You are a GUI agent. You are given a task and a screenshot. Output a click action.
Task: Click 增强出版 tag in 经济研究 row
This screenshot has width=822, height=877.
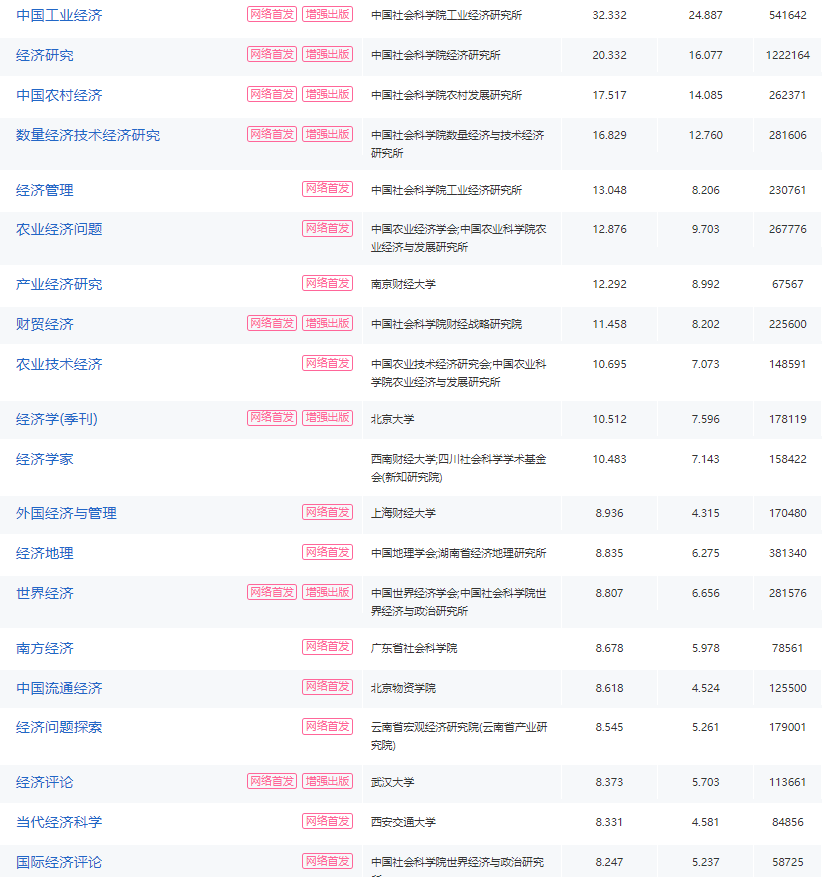click(x=328, y=54)
